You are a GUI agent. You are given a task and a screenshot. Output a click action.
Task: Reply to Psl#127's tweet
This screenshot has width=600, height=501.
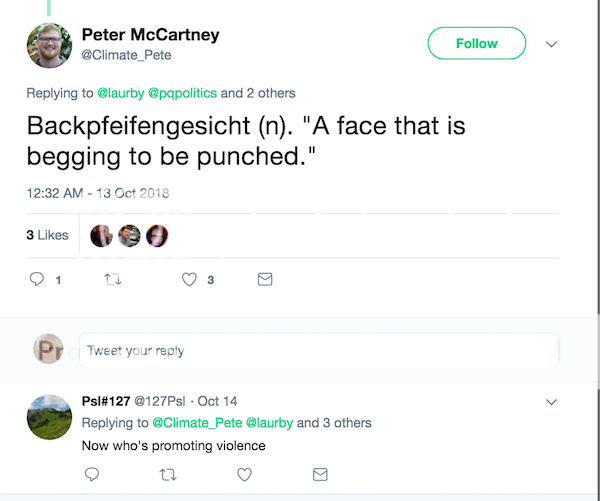(92, 473)
